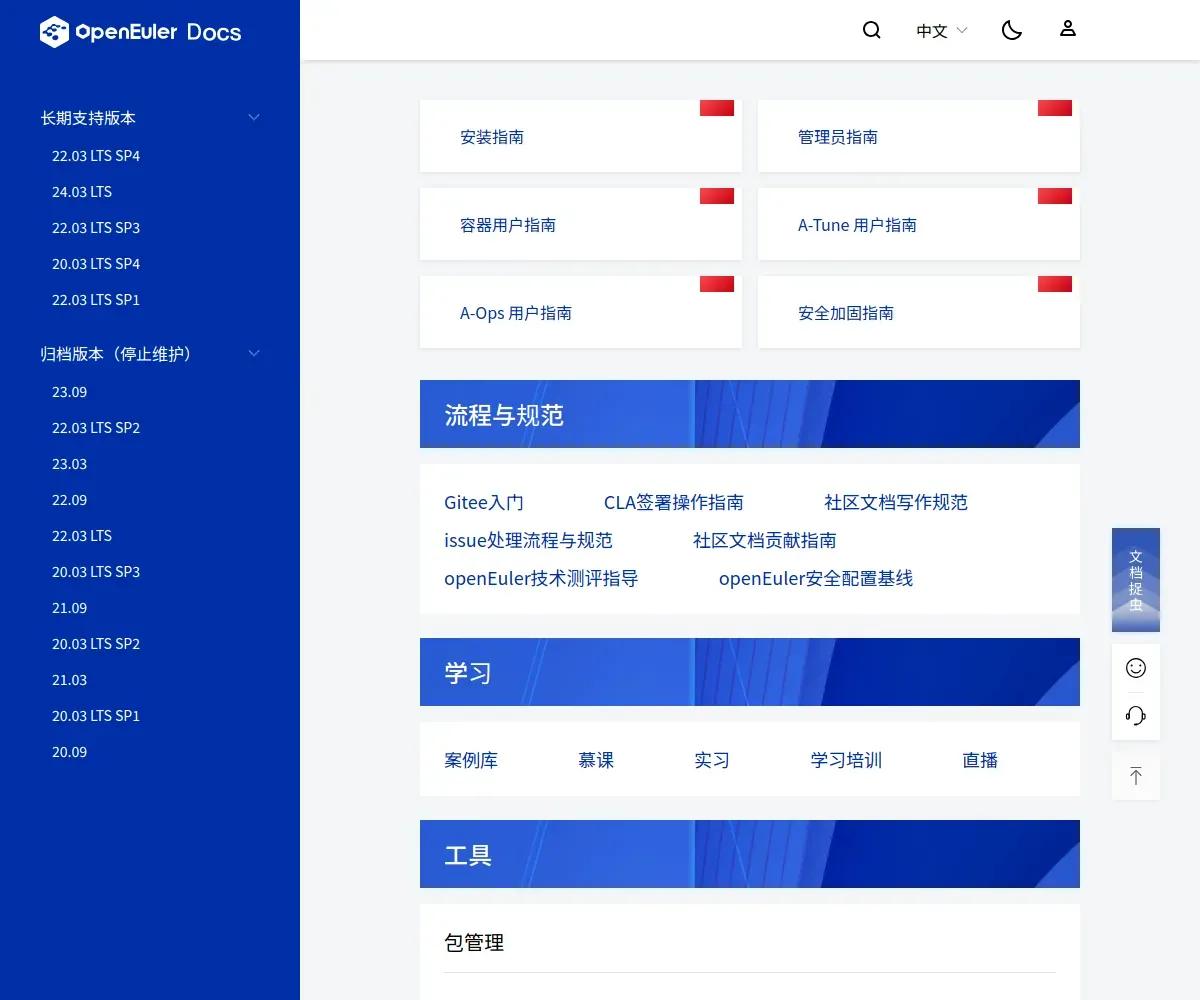Click the red badge on 安全加固指南 card
This screenshot has height=1000, width=1200.
pos(1055,284)
